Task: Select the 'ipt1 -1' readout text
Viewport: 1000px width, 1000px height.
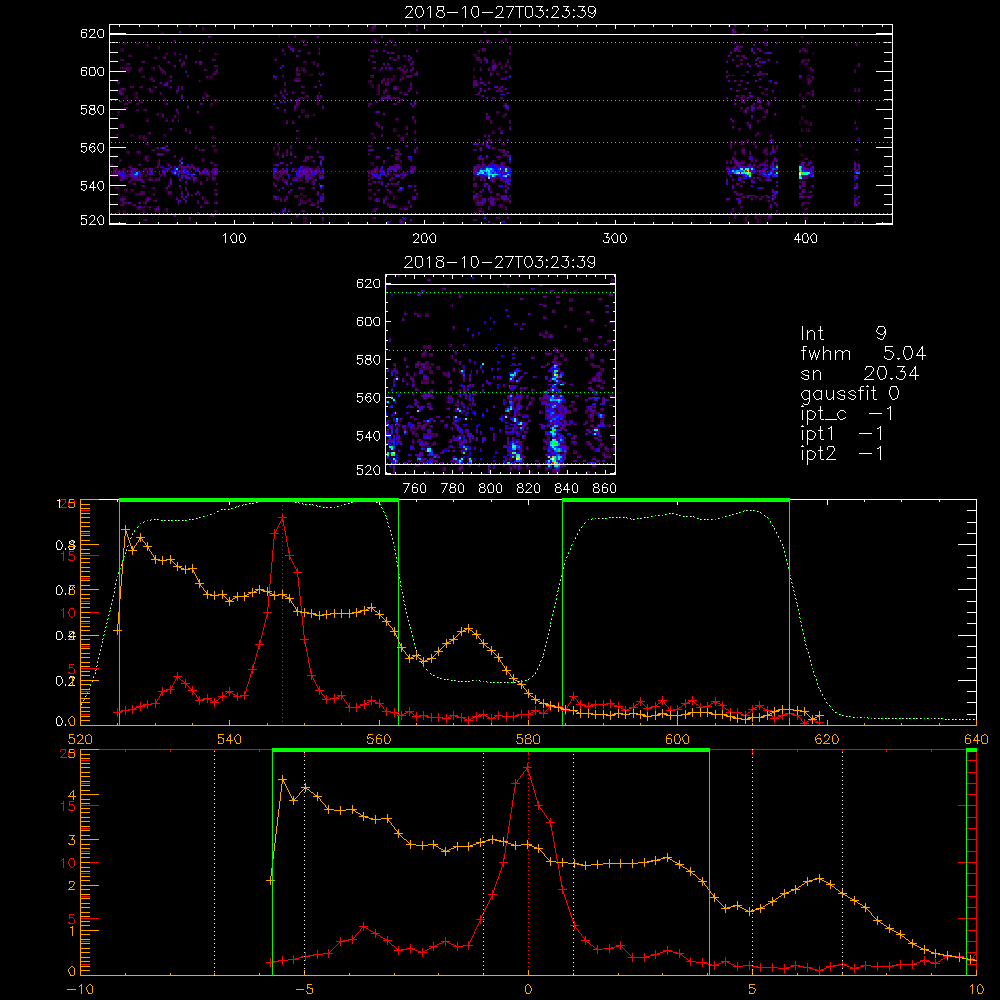Action: [842, 434]
